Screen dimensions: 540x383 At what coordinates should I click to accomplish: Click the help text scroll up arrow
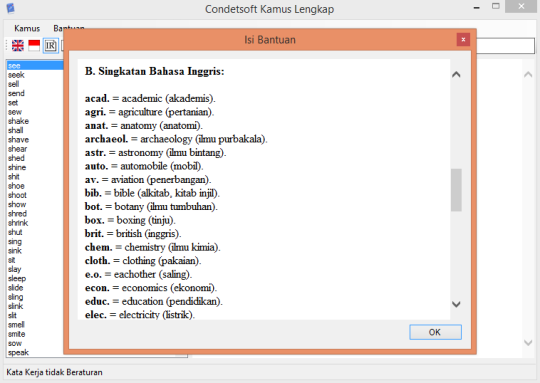(456, 74)
